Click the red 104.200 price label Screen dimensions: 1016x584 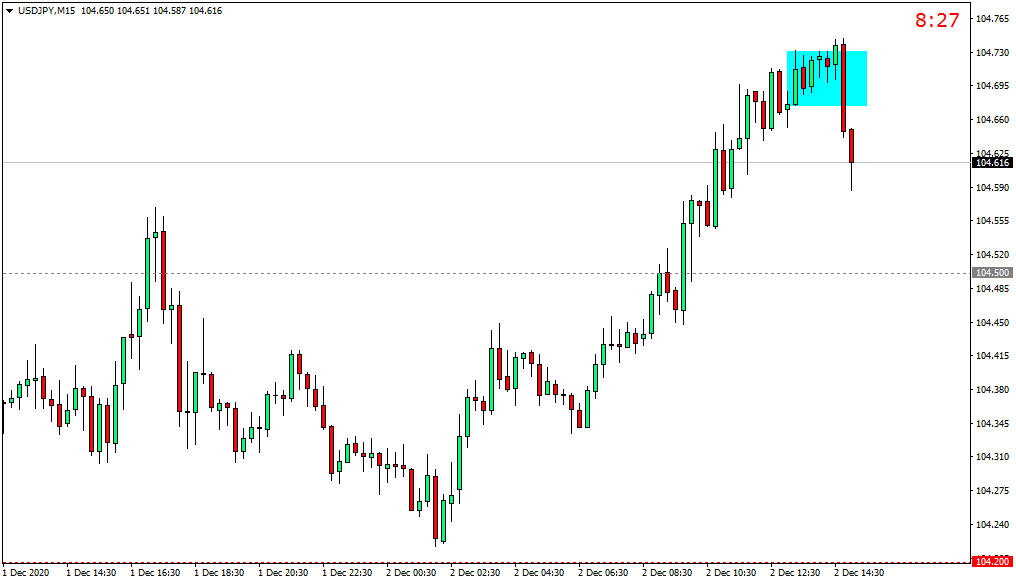(x=993, y=561)
